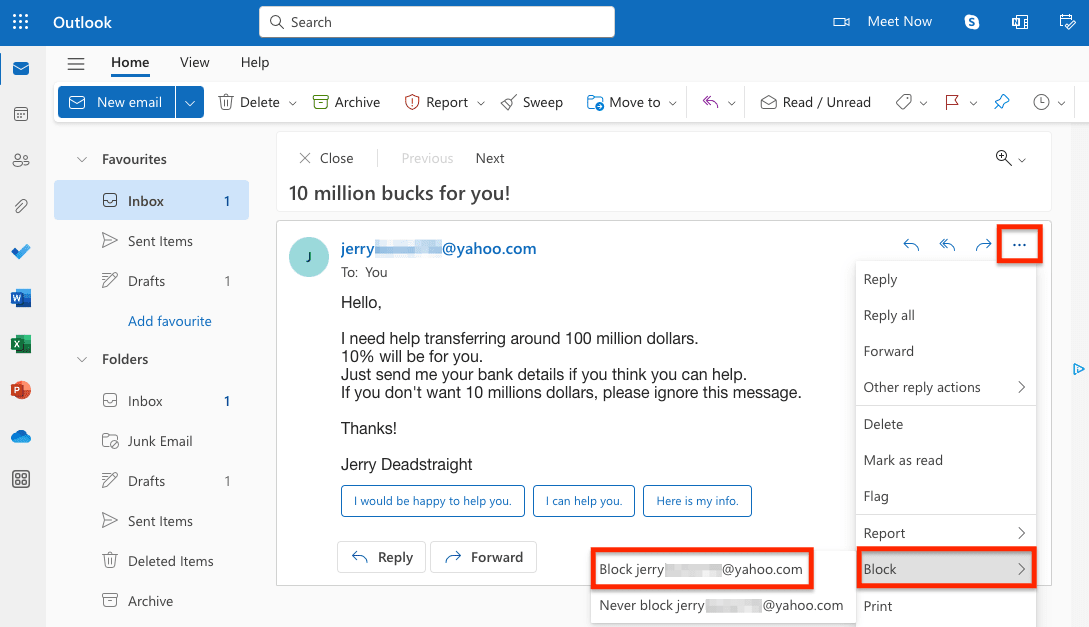
Task: Toggle the folder pane with the hamburger
Action: [75, 62]
